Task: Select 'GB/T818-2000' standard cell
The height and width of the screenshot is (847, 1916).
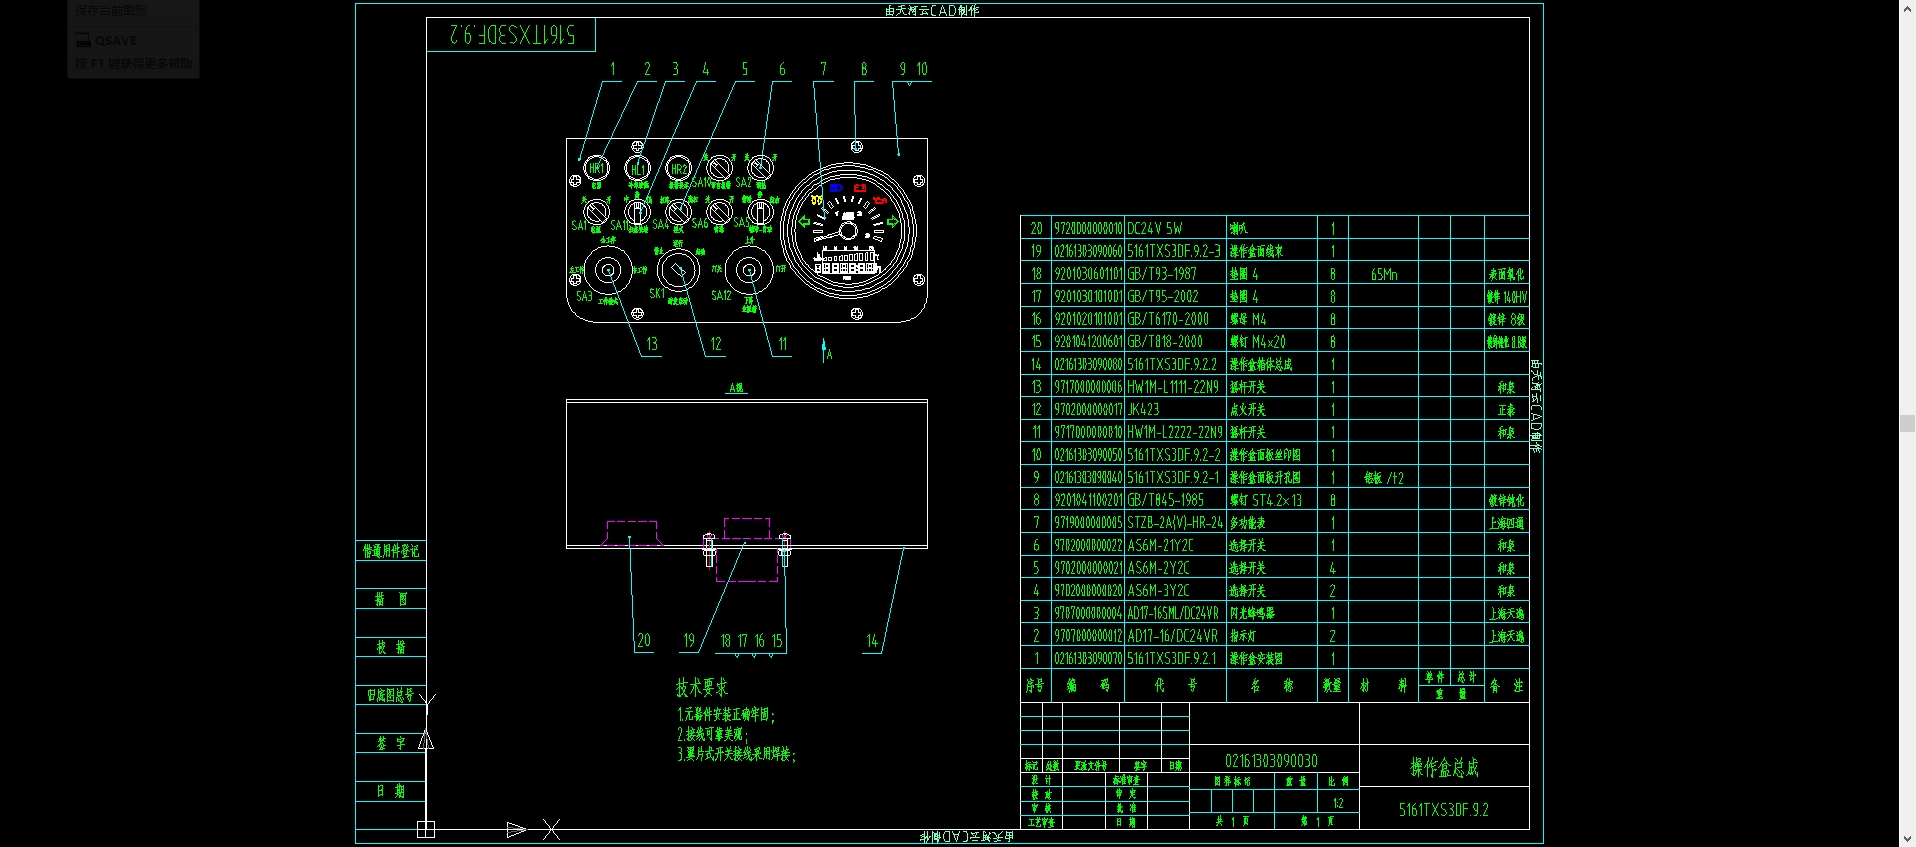Action: pyautogui.click(x=1165, y=341)
